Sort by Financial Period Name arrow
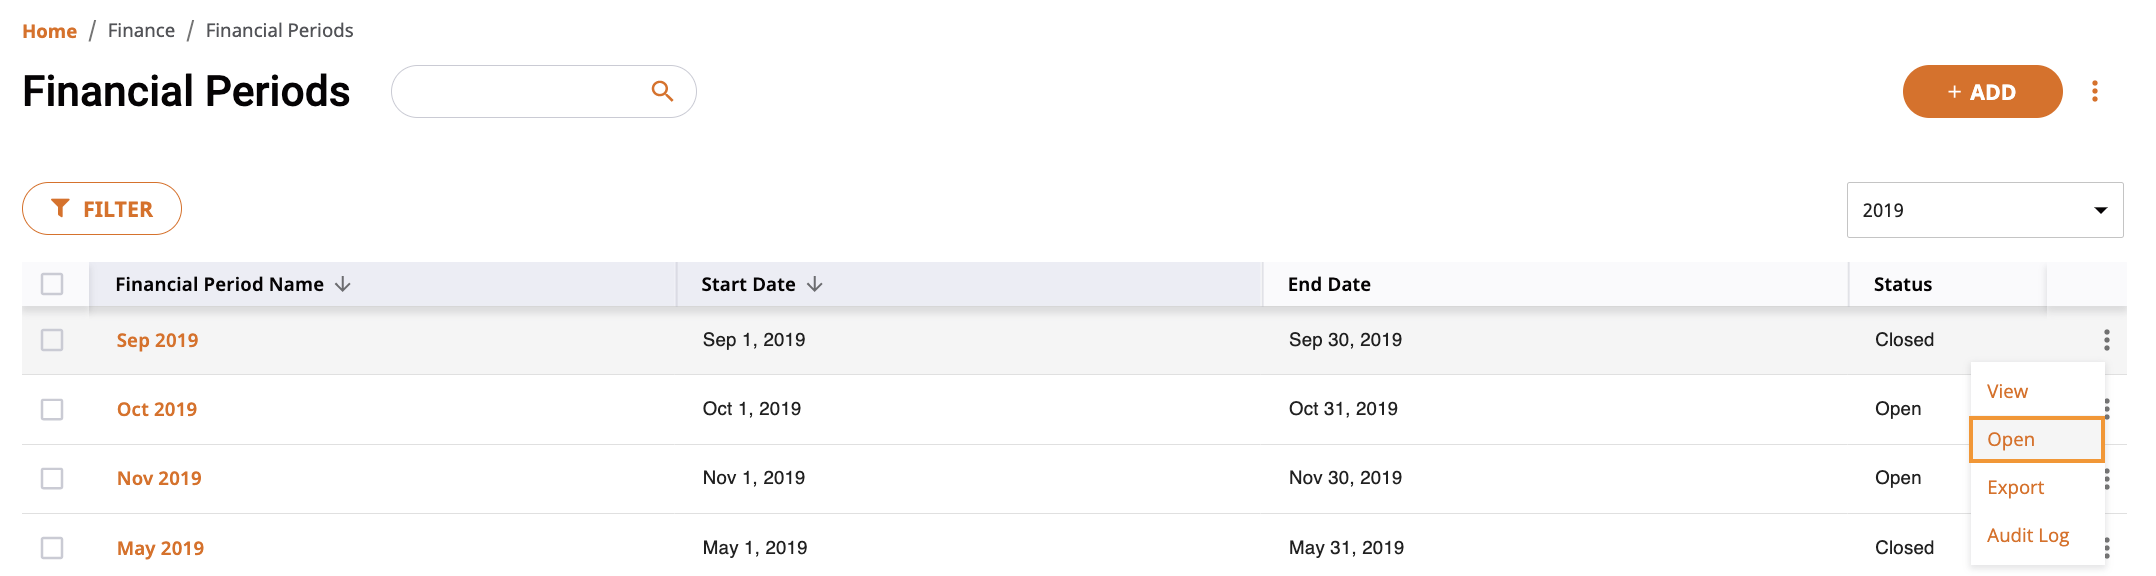Image resolution: width=2156 pixels, height=576 pixels. pyautogui.click(x=343, y=284)
